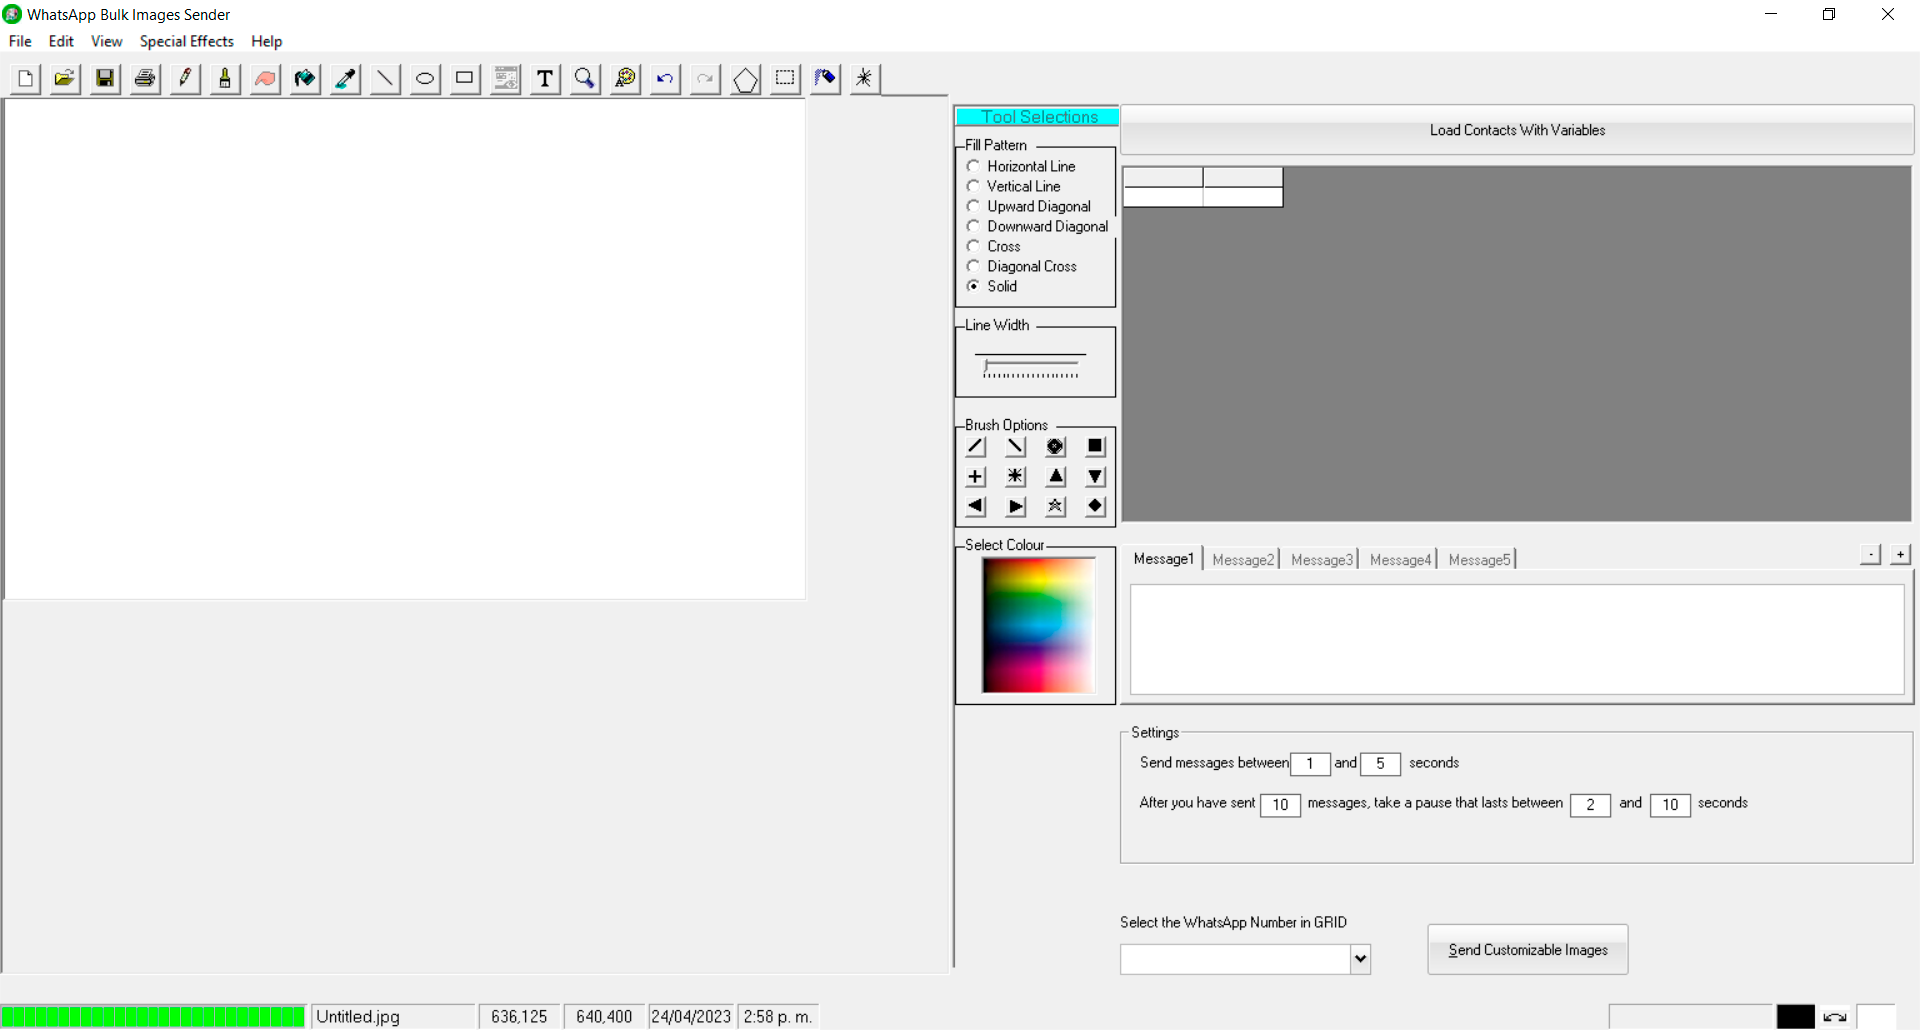Viewport: 1920px width, 1030px height.
Task: Open the Edit menu
Action: point(61,41)
